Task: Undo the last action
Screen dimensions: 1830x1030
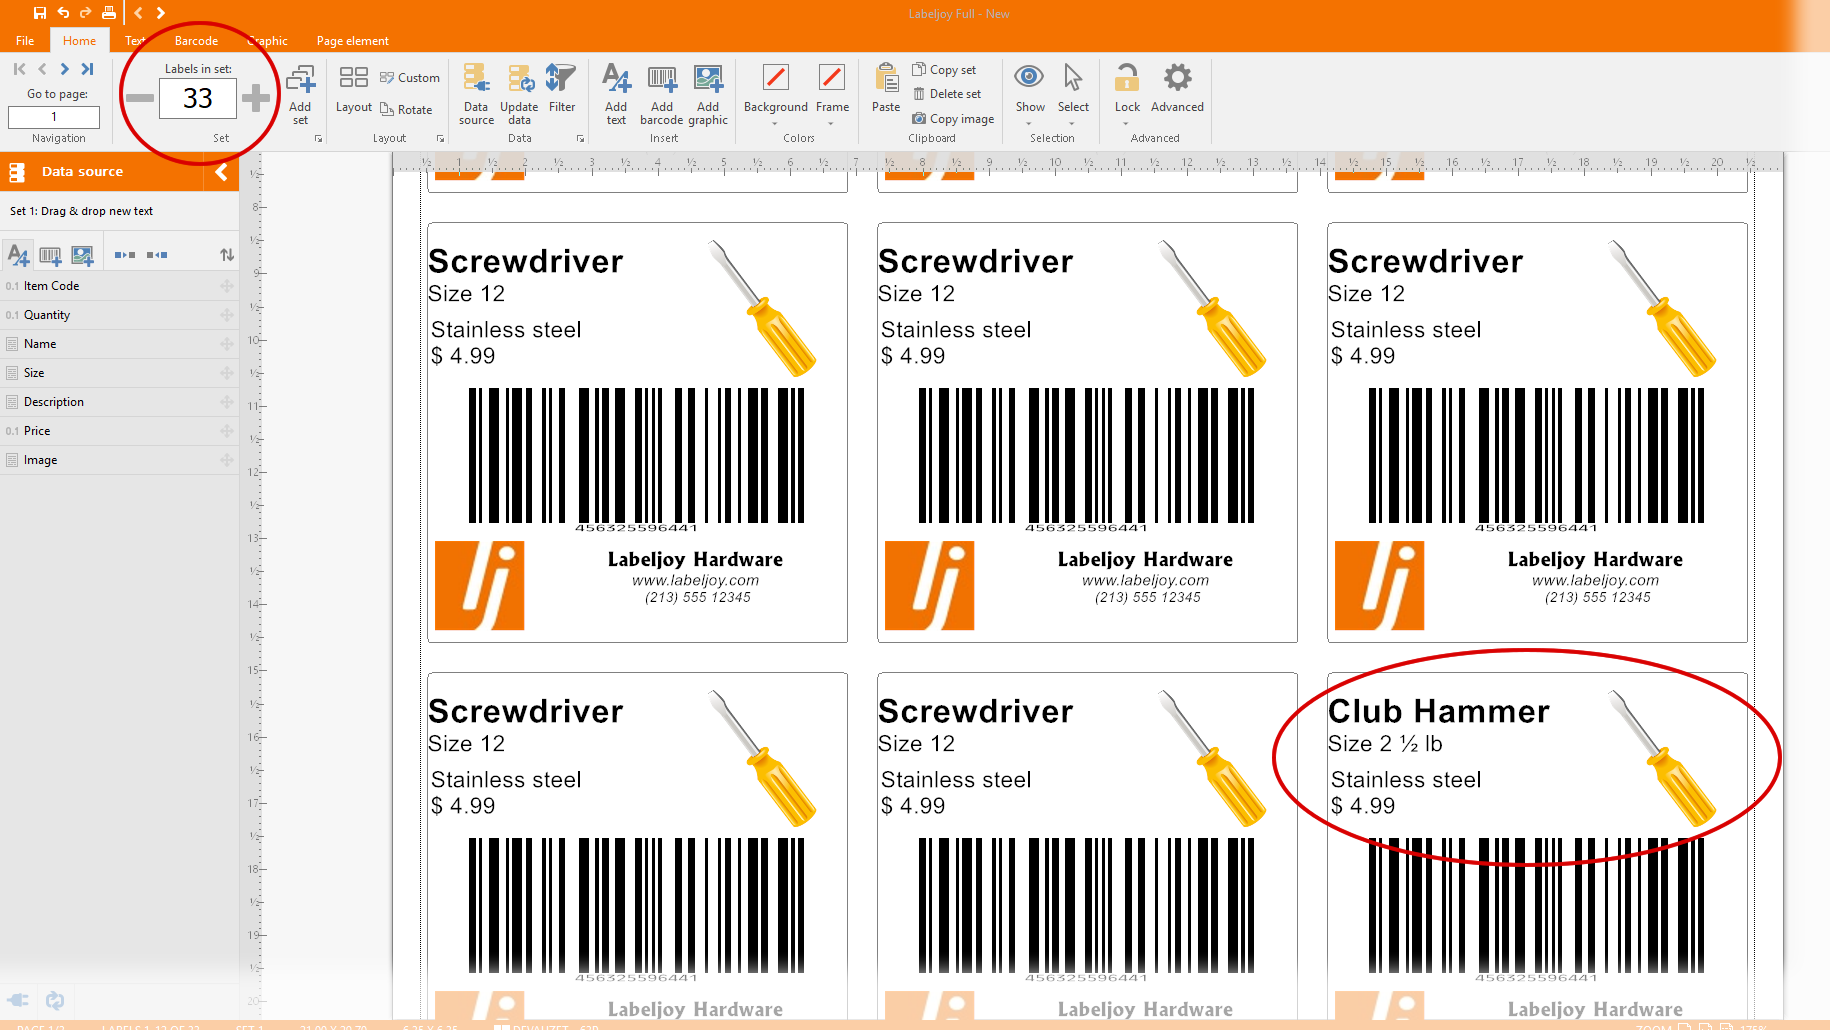Action: [62, 13]
